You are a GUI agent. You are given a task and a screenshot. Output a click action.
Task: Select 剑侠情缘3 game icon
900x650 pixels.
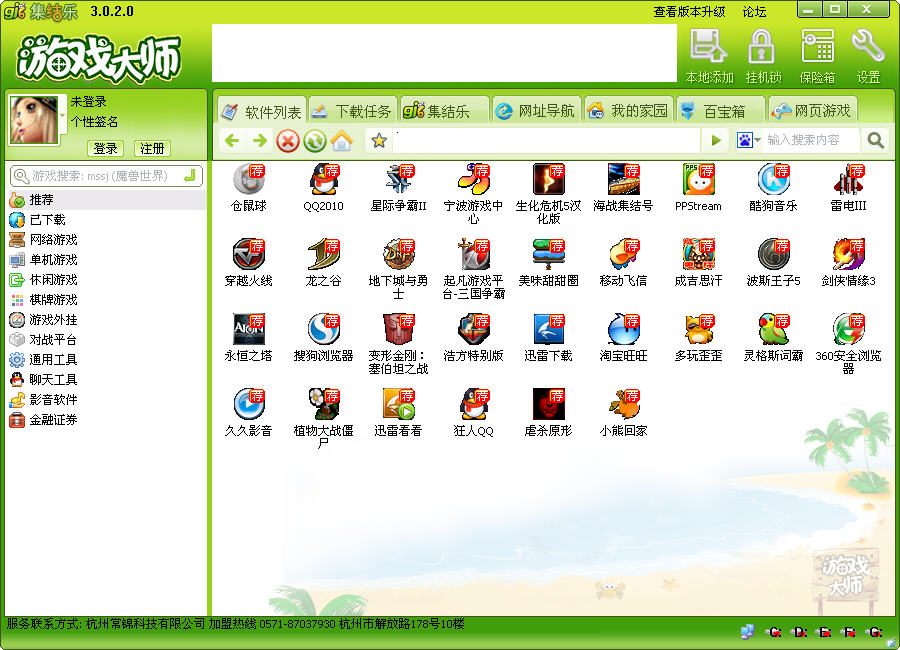(x=848, y=254)
